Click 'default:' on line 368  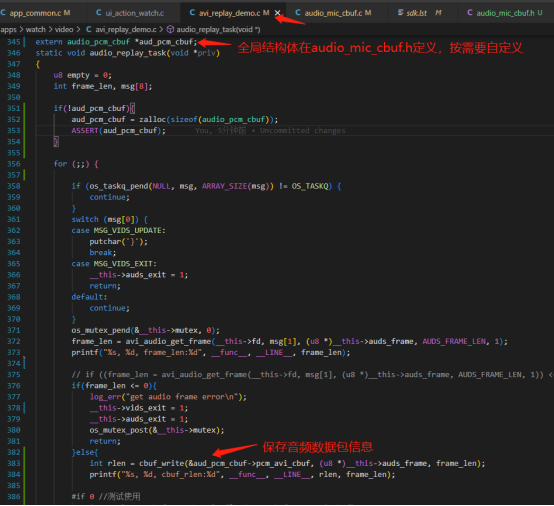click(x=89, y=297)
